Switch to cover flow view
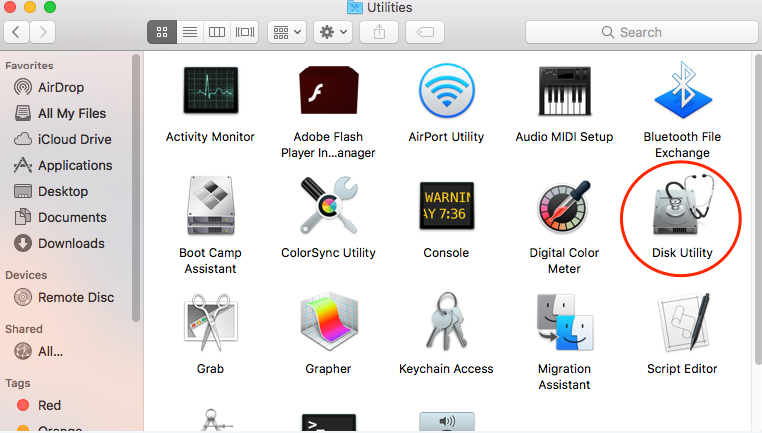Screen dimensions: 762x433 click(244, 33)
